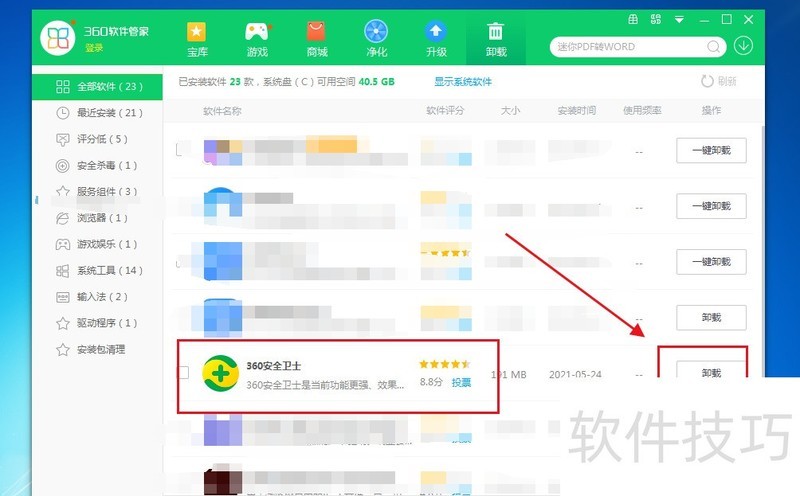The image size is (800, 496).
Task: Click 卸载 button above 360安全卫士 row
Action: 711,317
